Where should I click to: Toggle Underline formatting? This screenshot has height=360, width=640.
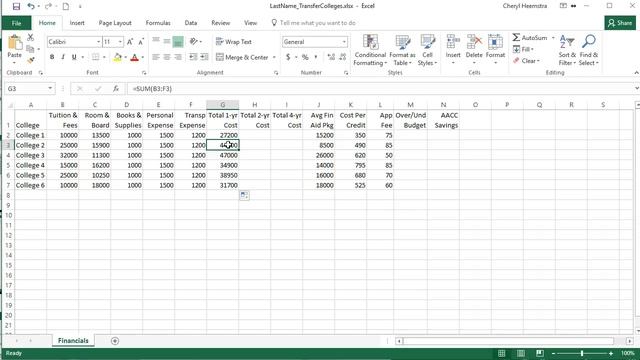tap(74, 57)
